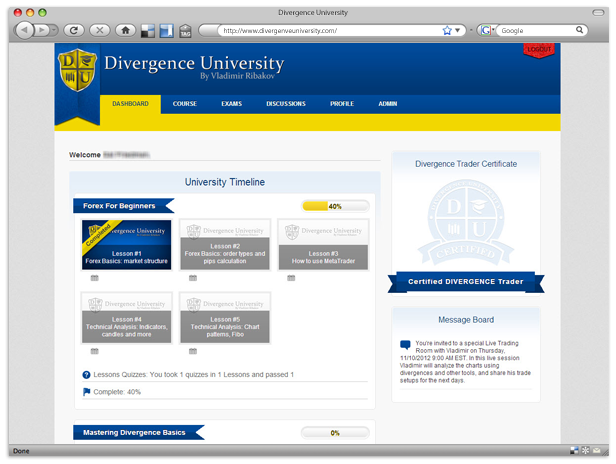
Task: Click the speech bubble message icon
Action: 405,345
